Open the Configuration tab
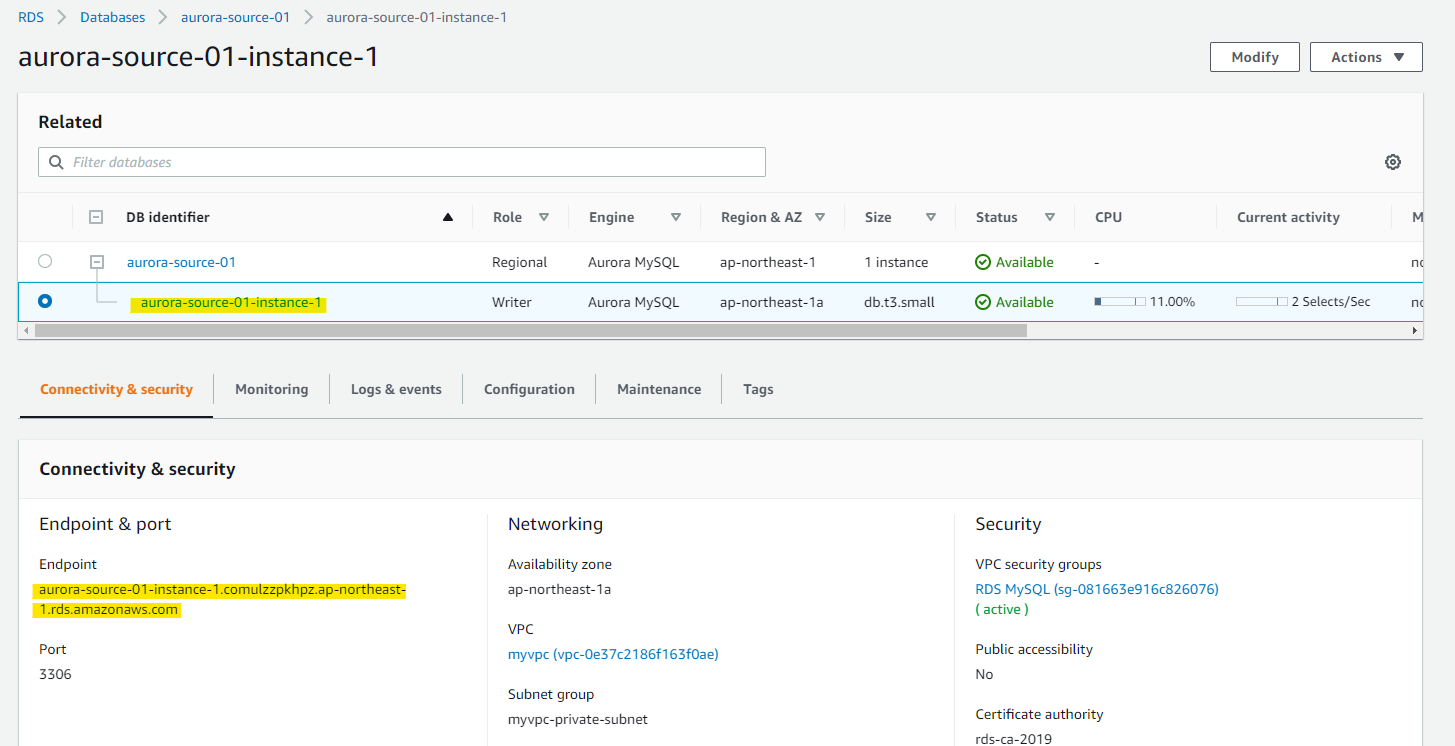Viewport: 1455px width, 746px height. click(529, 389)
